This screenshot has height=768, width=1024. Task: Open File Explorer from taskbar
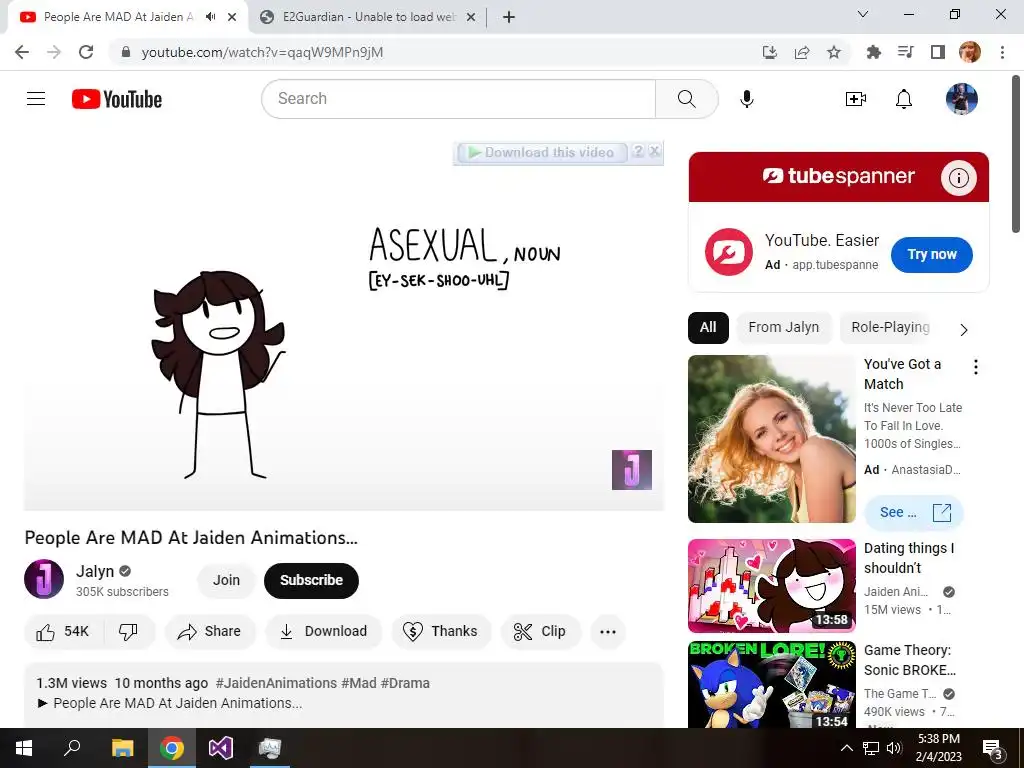tap(122, 748)
